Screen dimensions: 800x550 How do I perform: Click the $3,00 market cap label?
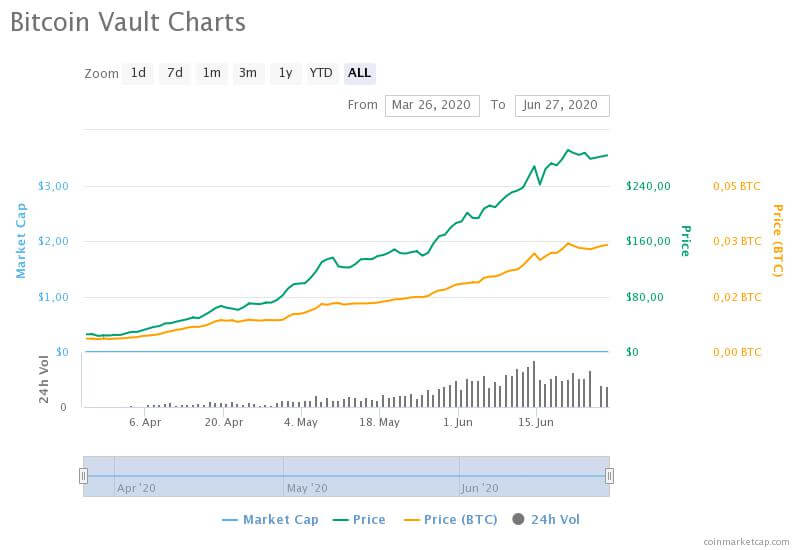point(53,186)
